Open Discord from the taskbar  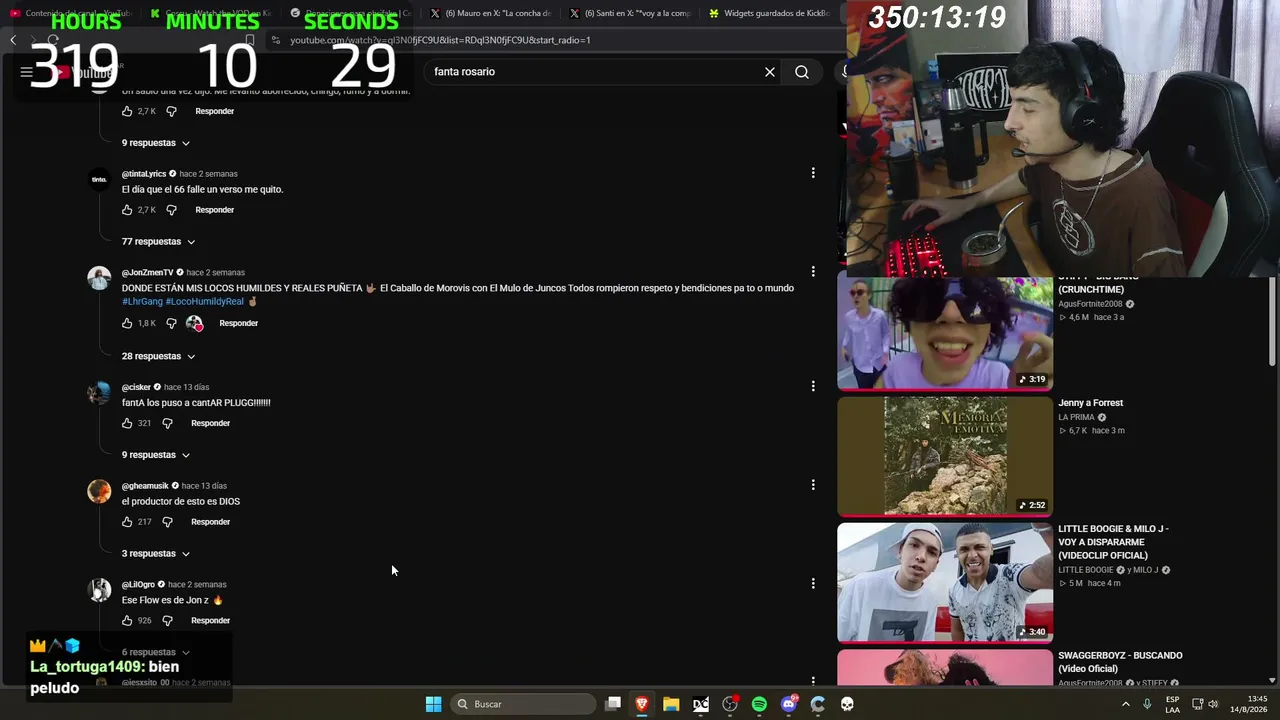tap(789, 704)
